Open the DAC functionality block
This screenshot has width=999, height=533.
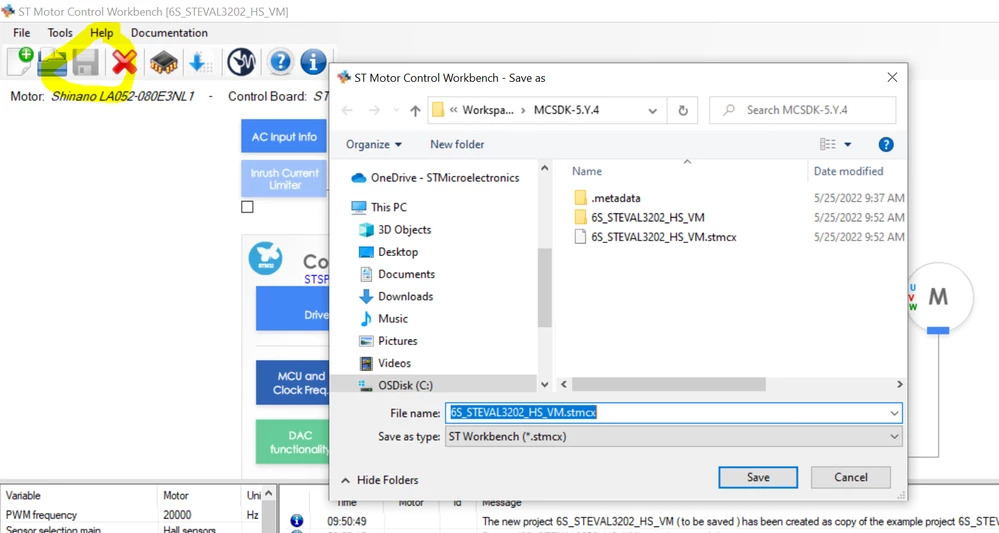click(x=292, y=441)
